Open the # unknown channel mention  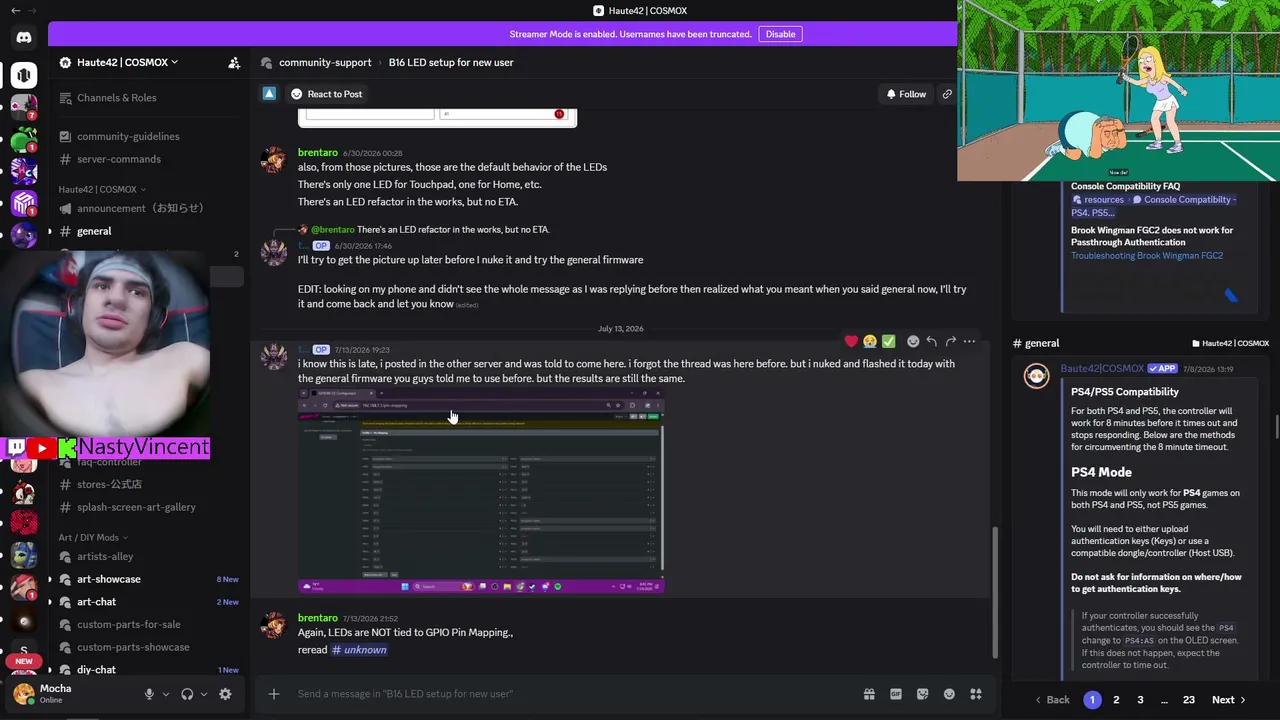click(359, 650)
